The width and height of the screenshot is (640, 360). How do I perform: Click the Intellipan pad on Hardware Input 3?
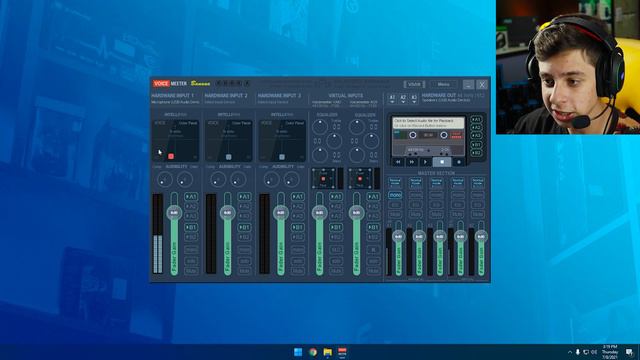(x=282, y=140)
